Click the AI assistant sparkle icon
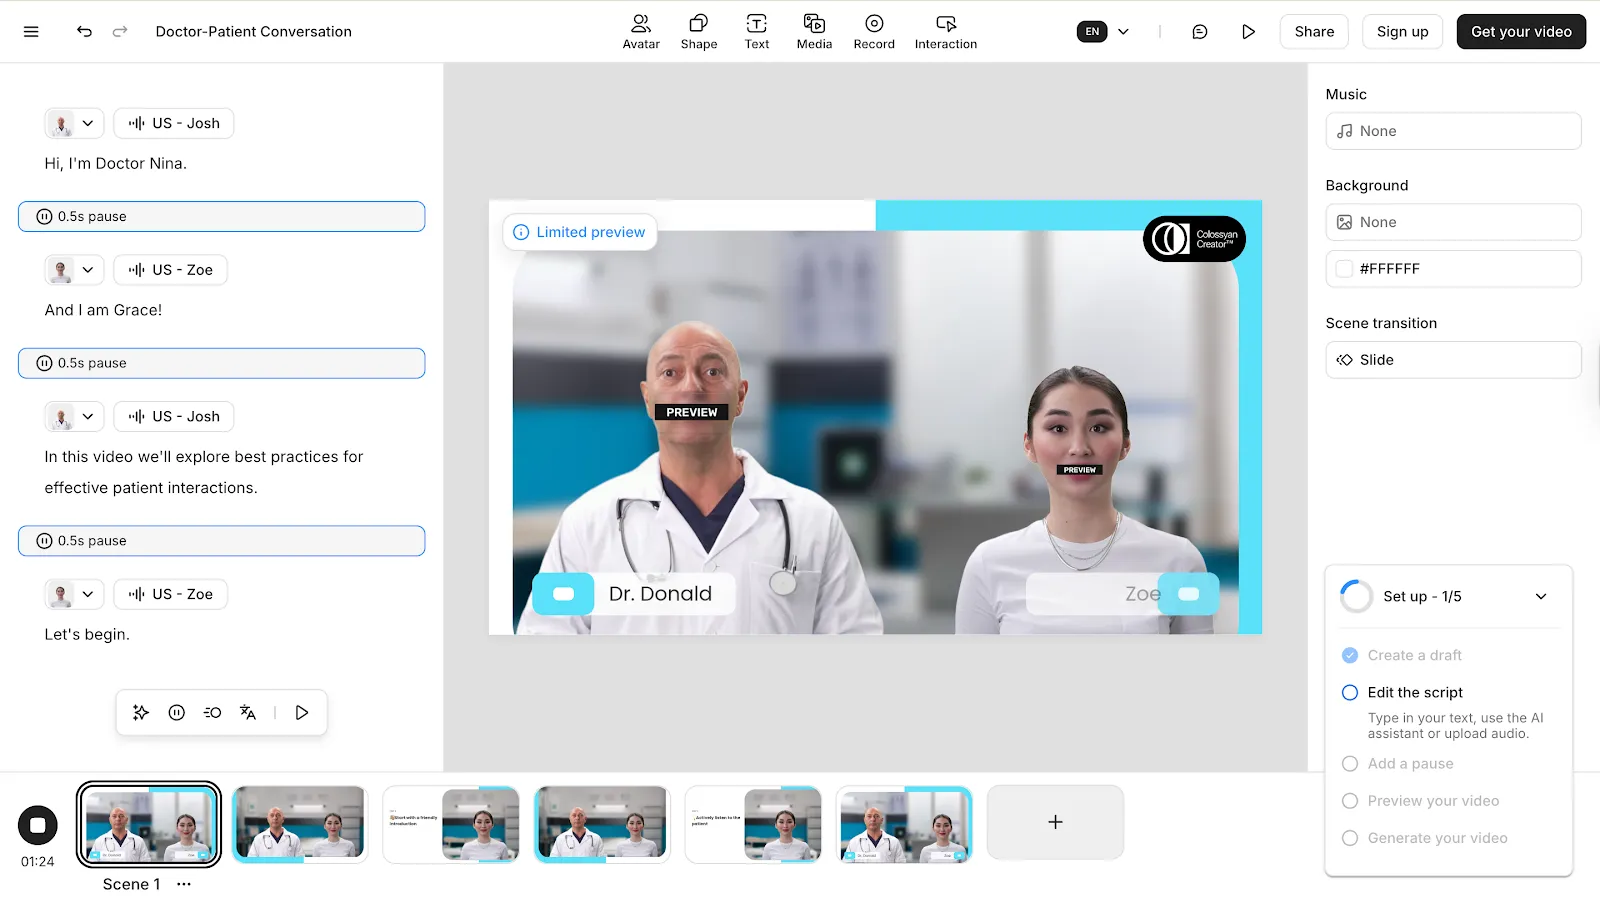 (141, 713)
